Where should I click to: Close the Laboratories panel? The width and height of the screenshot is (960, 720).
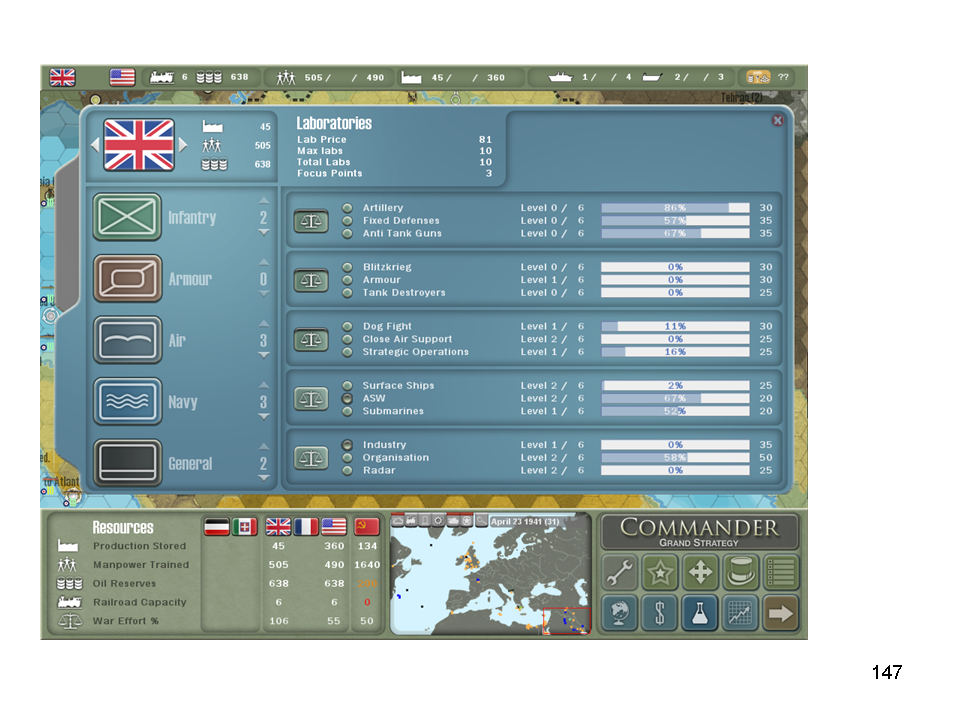[777, 120]
